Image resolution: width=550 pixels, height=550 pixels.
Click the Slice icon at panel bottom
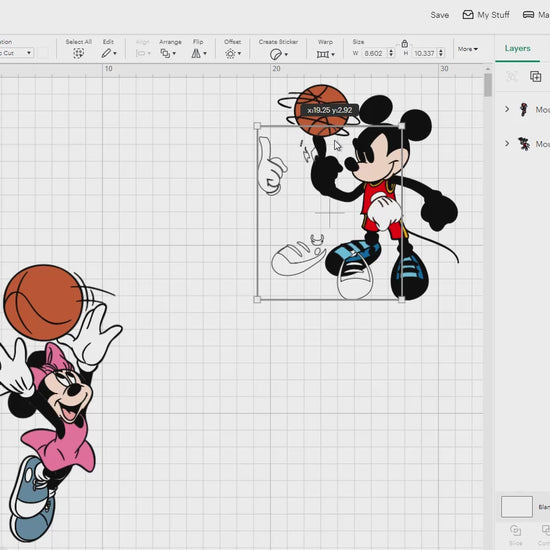[x=515, y=530]
